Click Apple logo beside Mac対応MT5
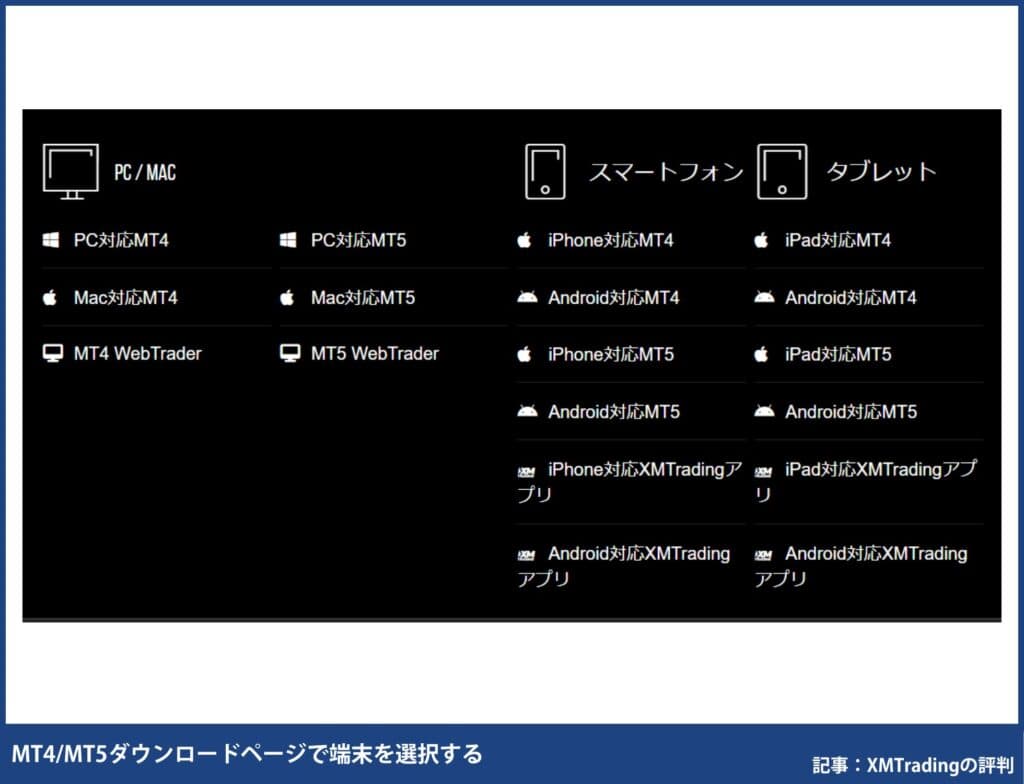This screenshot has width=1024, height=784. 287,297
